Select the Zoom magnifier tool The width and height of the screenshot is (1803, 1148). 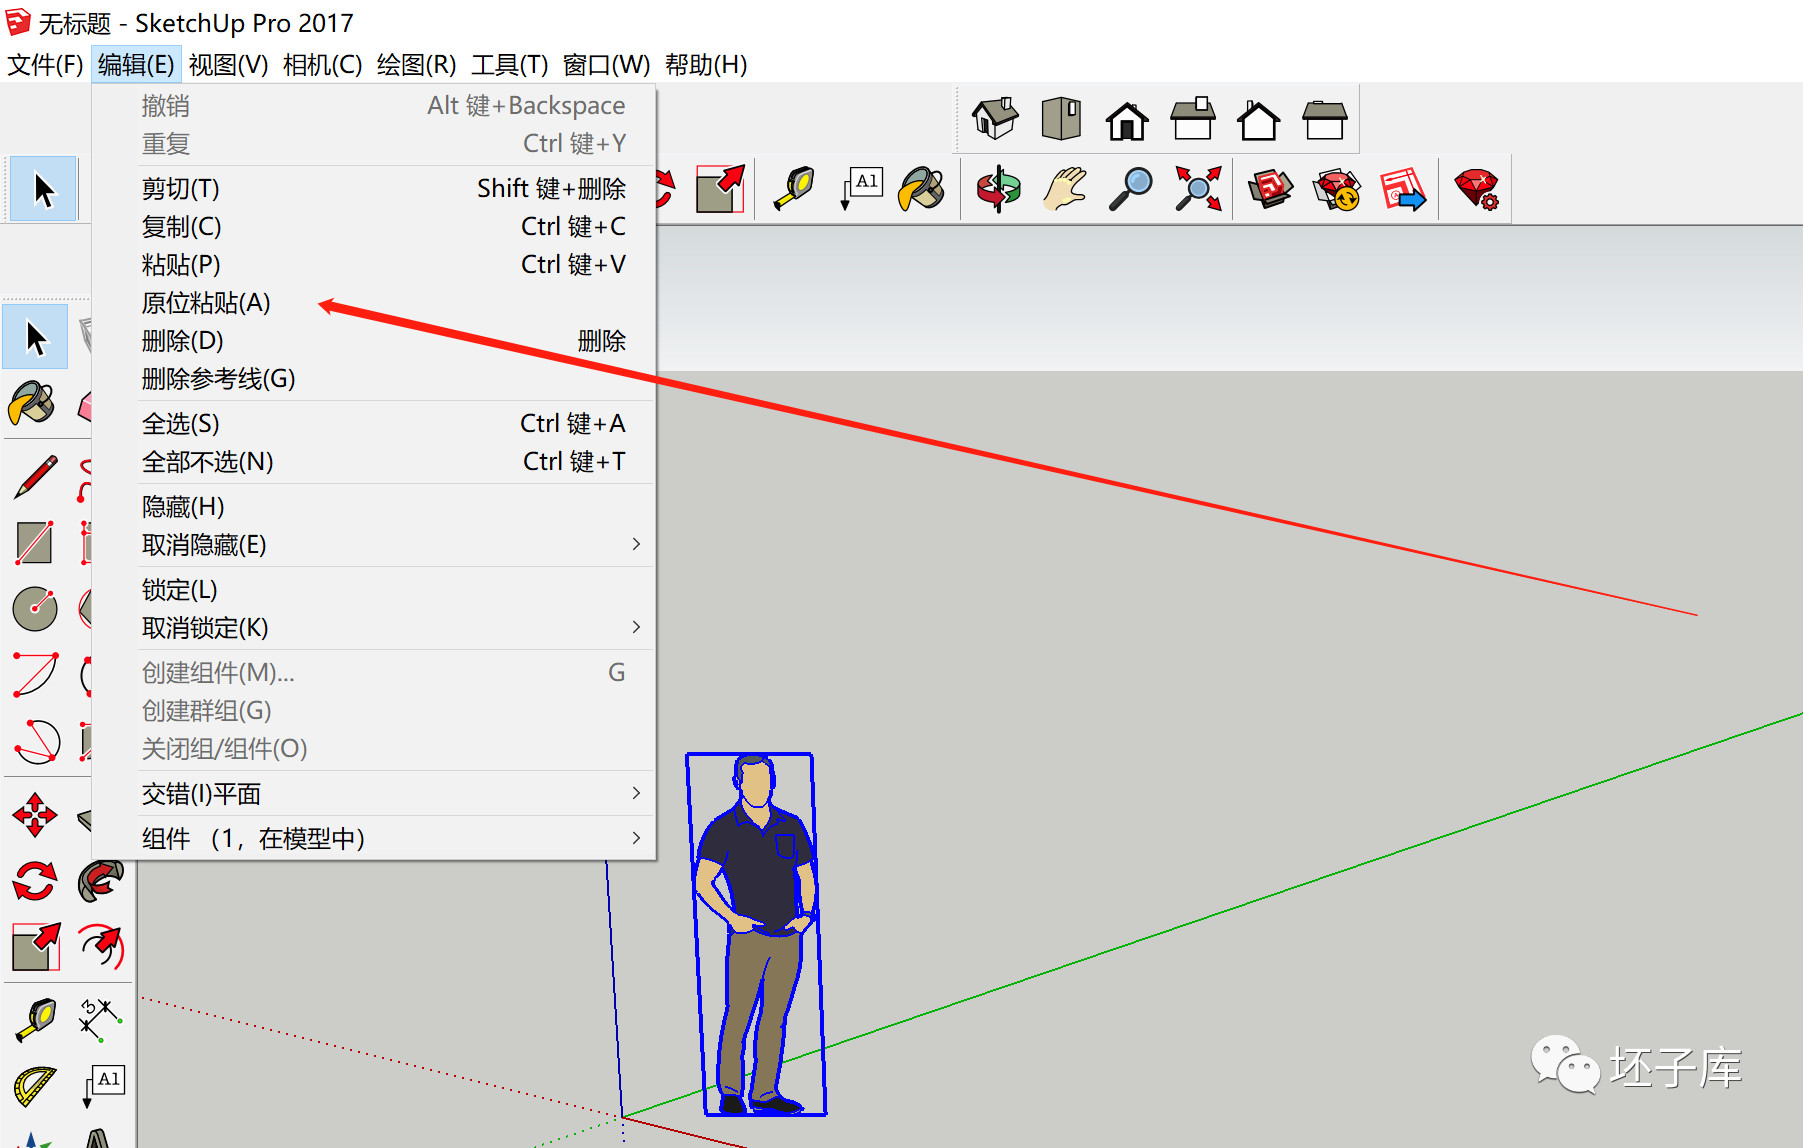click(x=1131, y=189)
